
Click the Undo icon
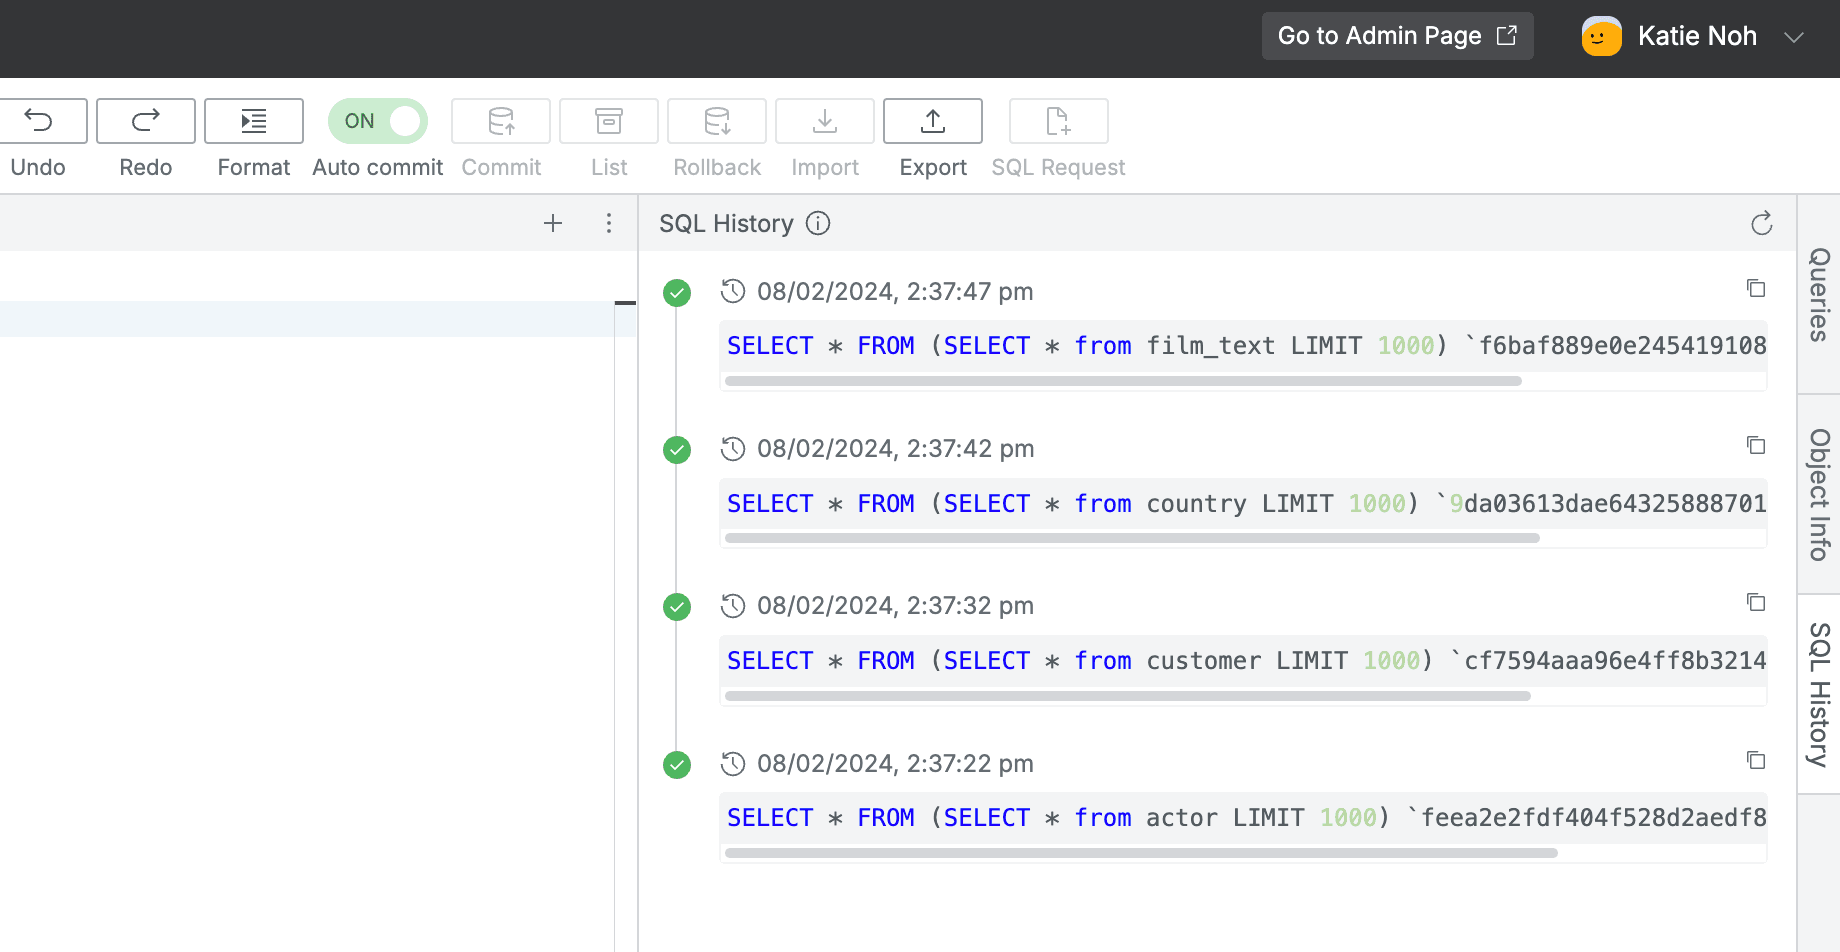[x=42, y=120]
